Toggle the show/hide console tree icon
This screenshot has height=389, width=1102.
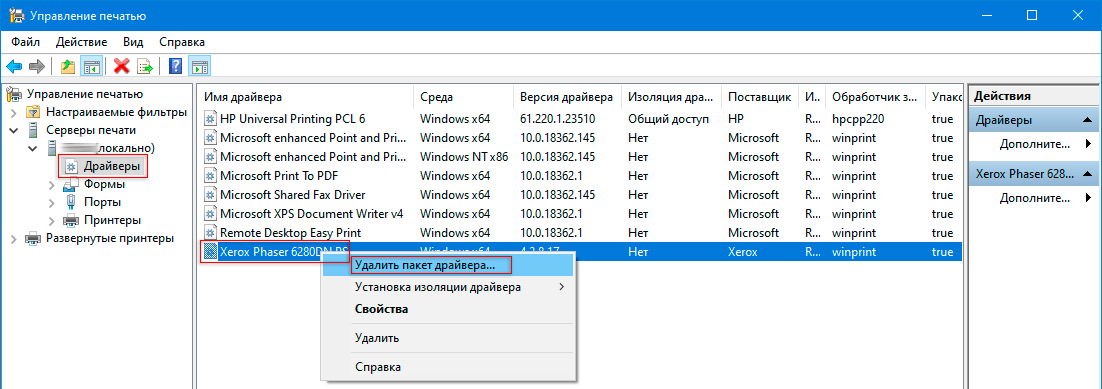point(90,66)
